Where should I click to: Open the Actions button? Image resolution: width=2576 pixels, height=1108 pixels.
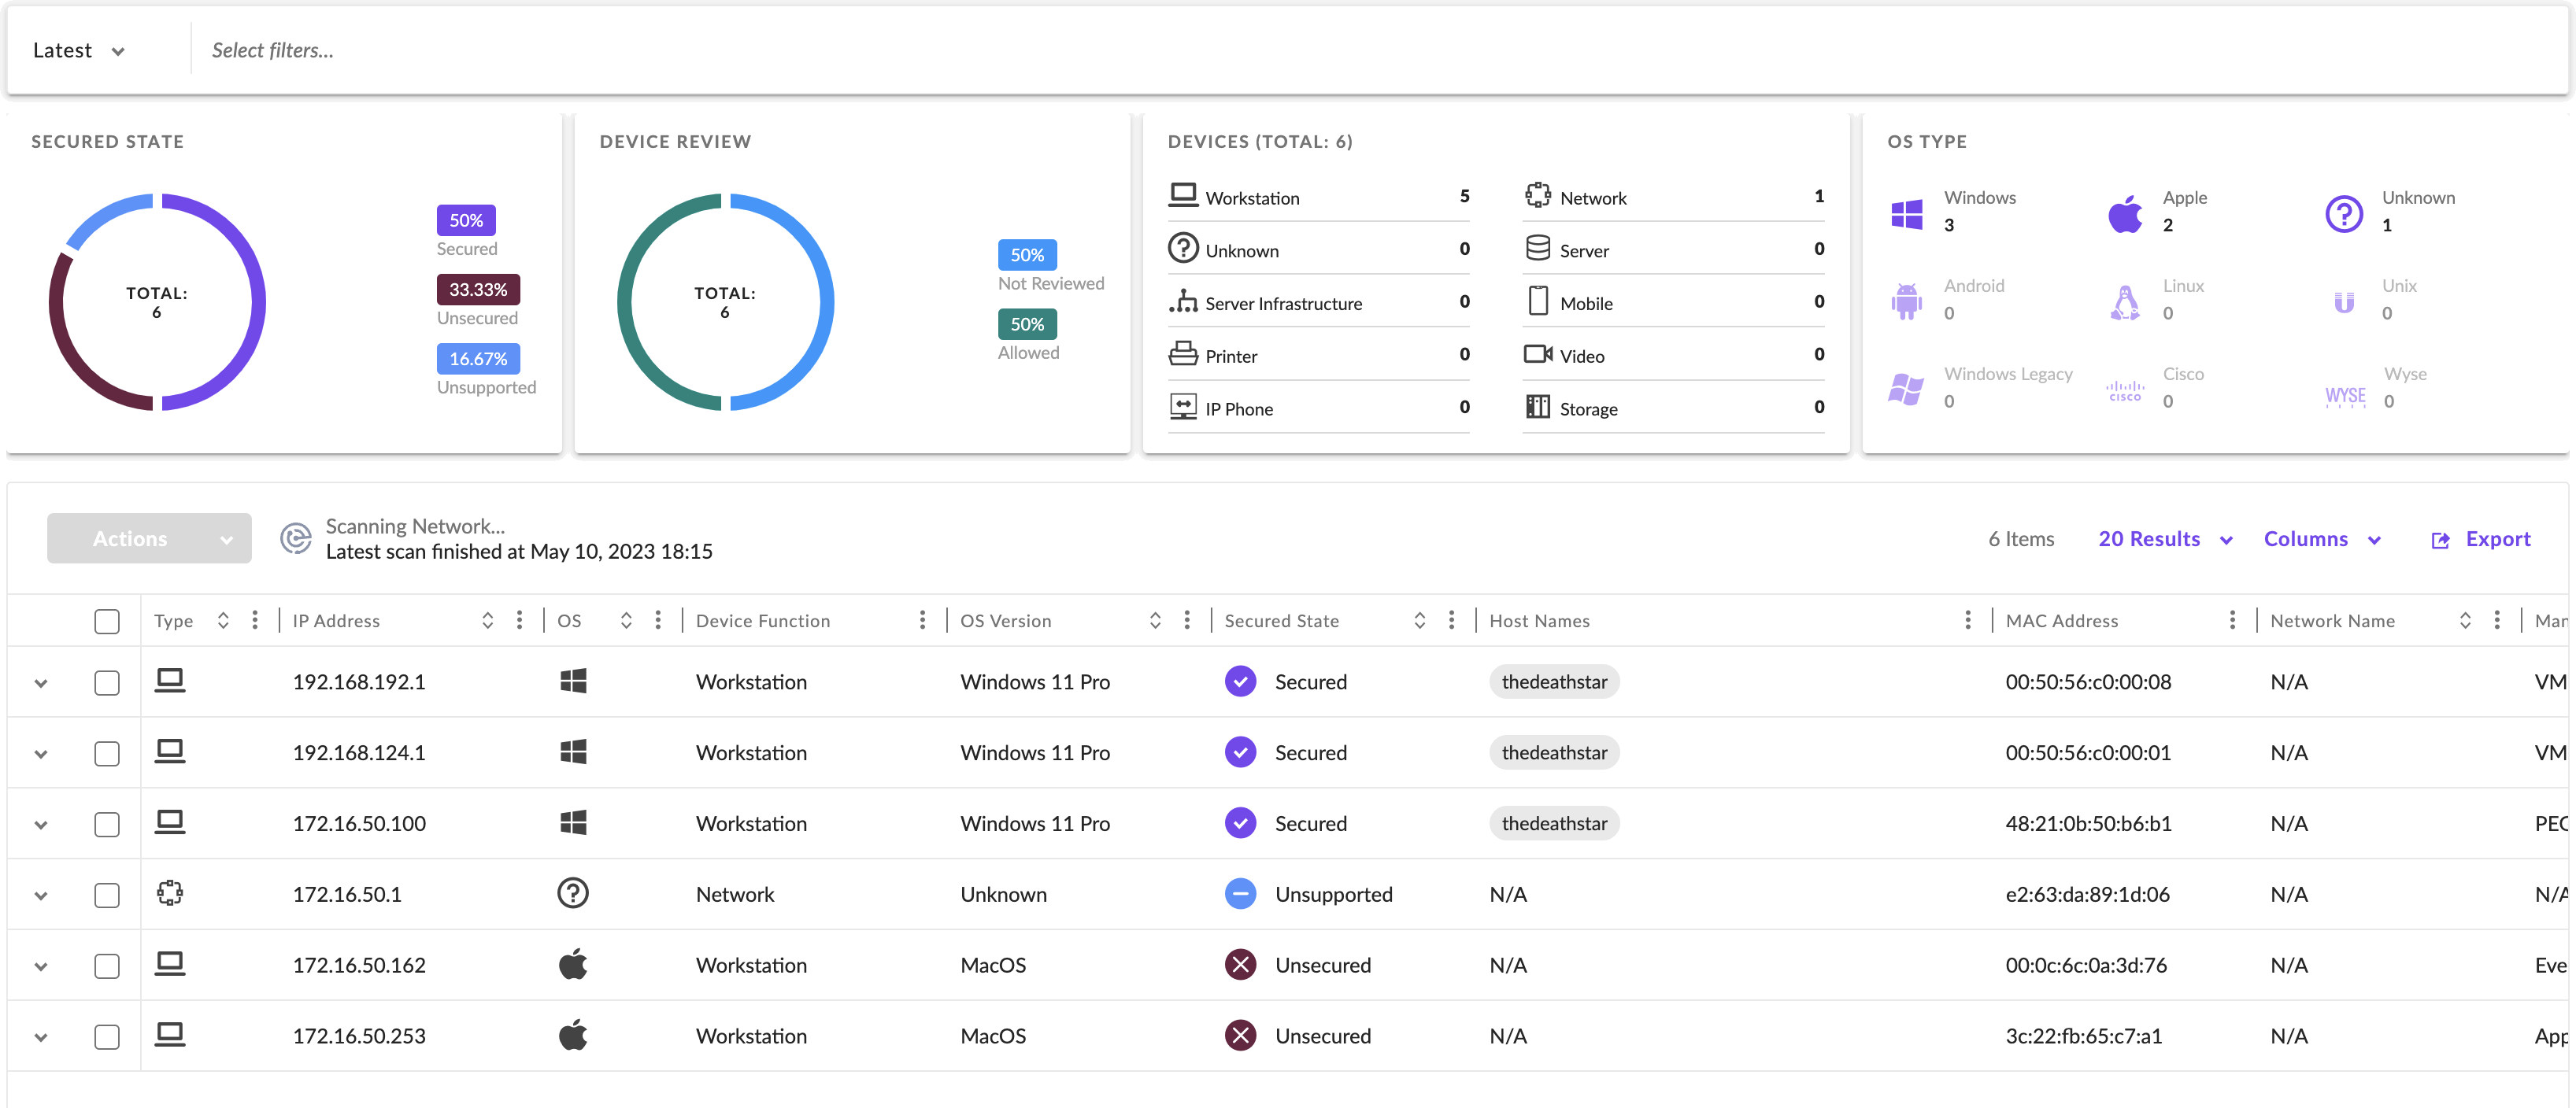[149, 538]
